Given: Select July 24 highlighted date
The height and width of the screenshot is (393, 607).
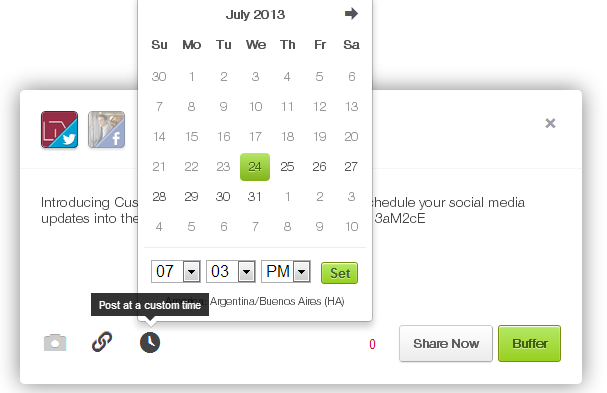Looking at the screenshot, I should pyautogui.click(x=255, y=167).
